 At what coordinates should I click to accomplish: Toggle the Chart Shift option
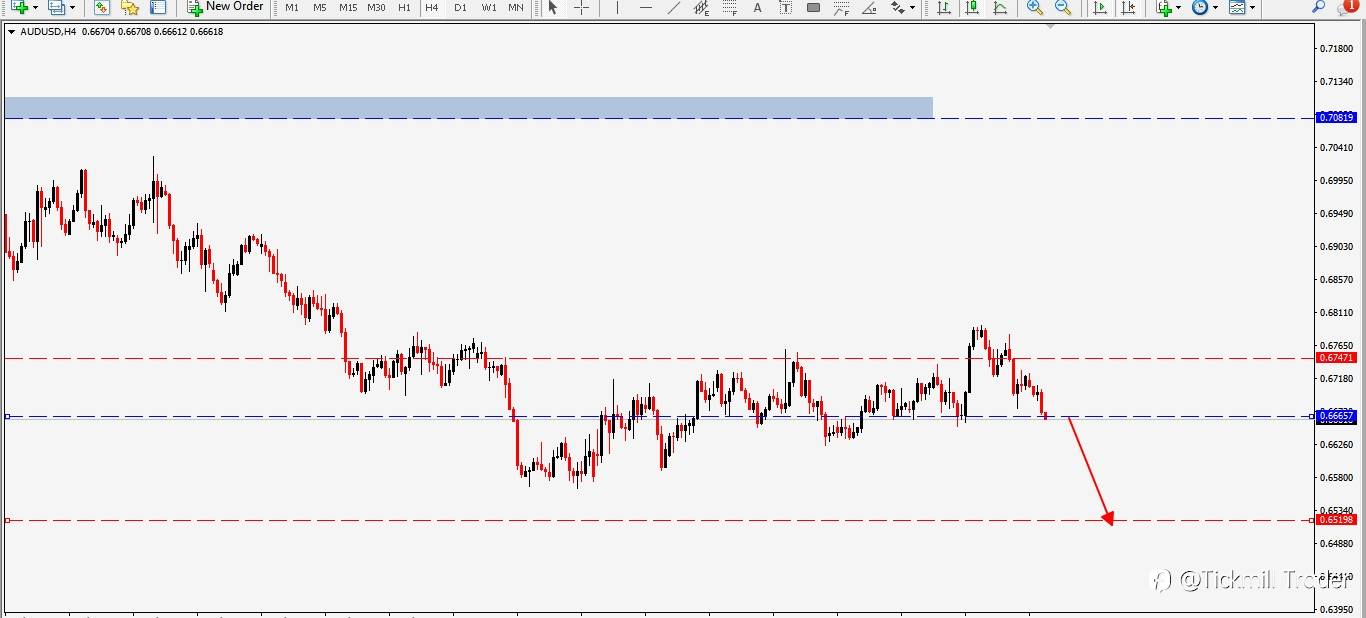click(1128, 7)
